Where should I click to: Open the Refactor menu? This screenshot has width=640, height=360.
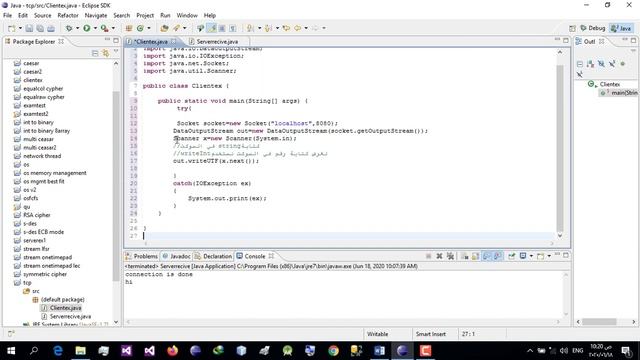pyautogui.click(x=68, y=16)
